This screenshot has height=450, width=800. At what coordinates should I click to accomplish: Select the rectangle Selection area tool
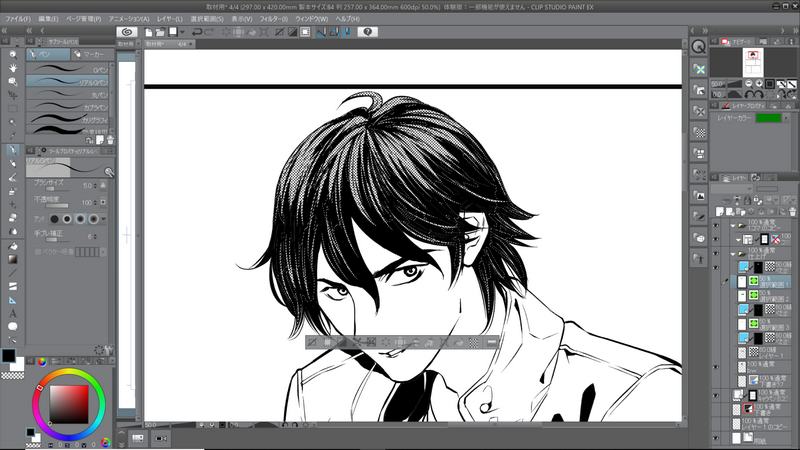(x=13, y=109)
